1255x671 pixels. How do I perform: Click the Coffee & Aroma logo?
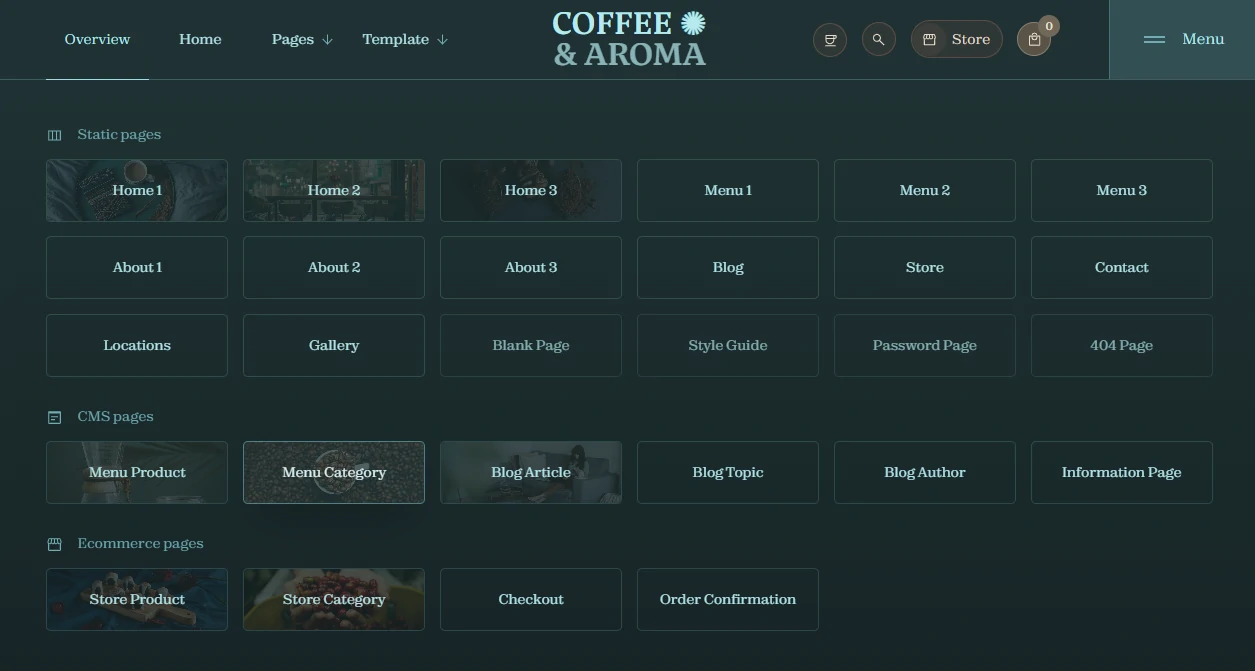(x=629, y=39)
